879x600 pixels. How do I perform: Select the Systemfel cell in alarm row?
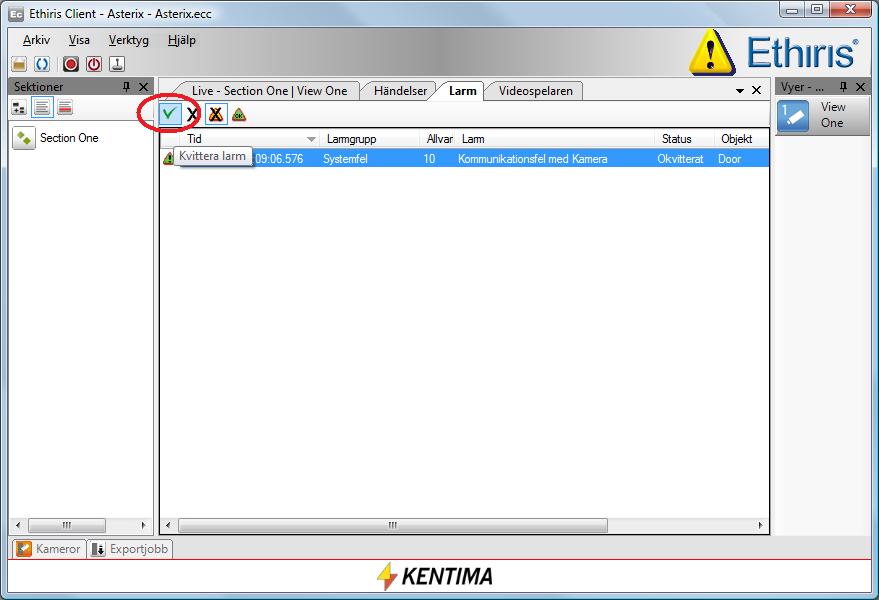coord(345,159)
